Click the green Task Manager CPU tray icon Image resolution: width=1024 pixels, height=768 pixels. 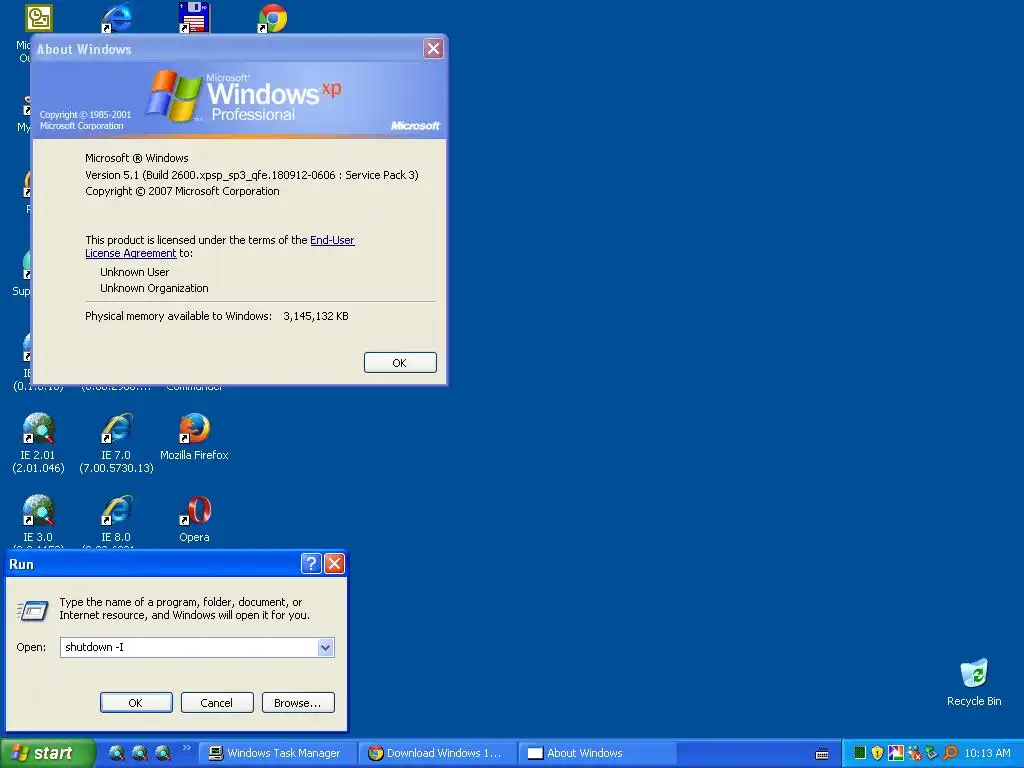click(860, 753)
